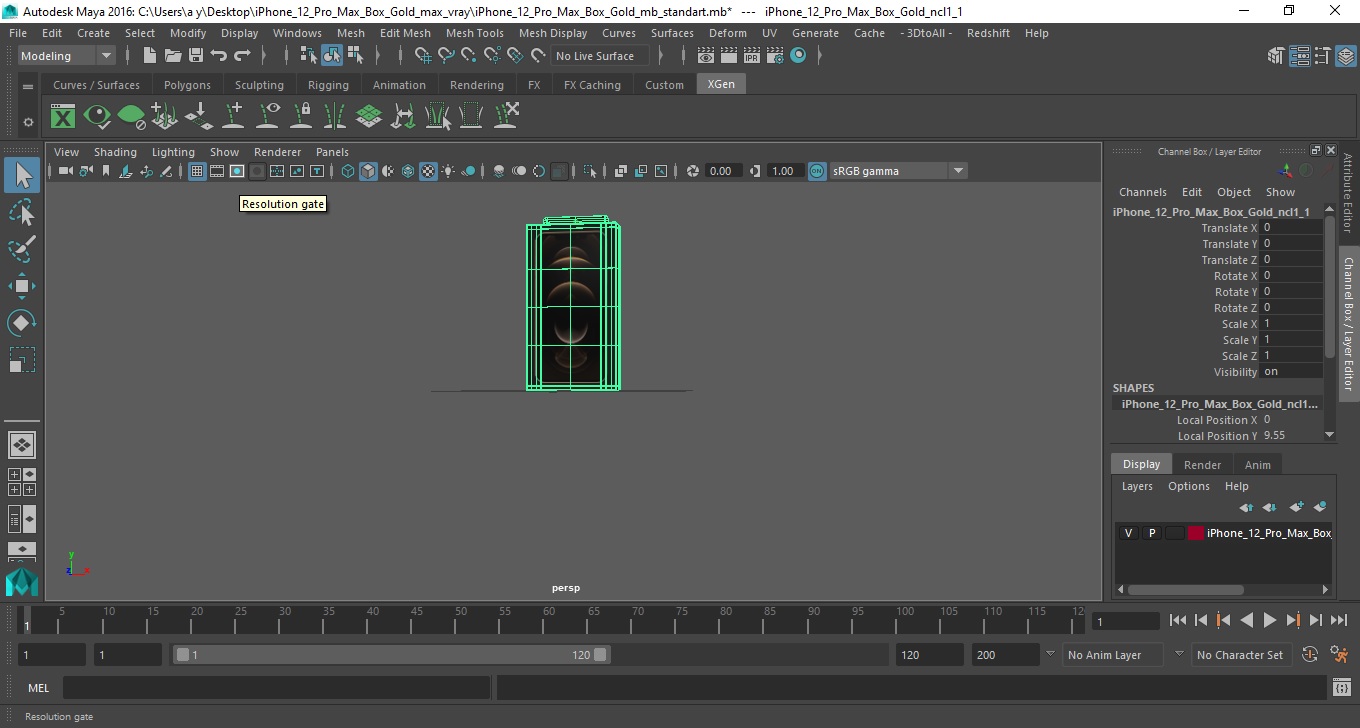The height and width of the screenshot is (728, 1360).
Task: Click the XGen clear preview leaf icon
Action: pyautogui.click(x=131, y=117)
